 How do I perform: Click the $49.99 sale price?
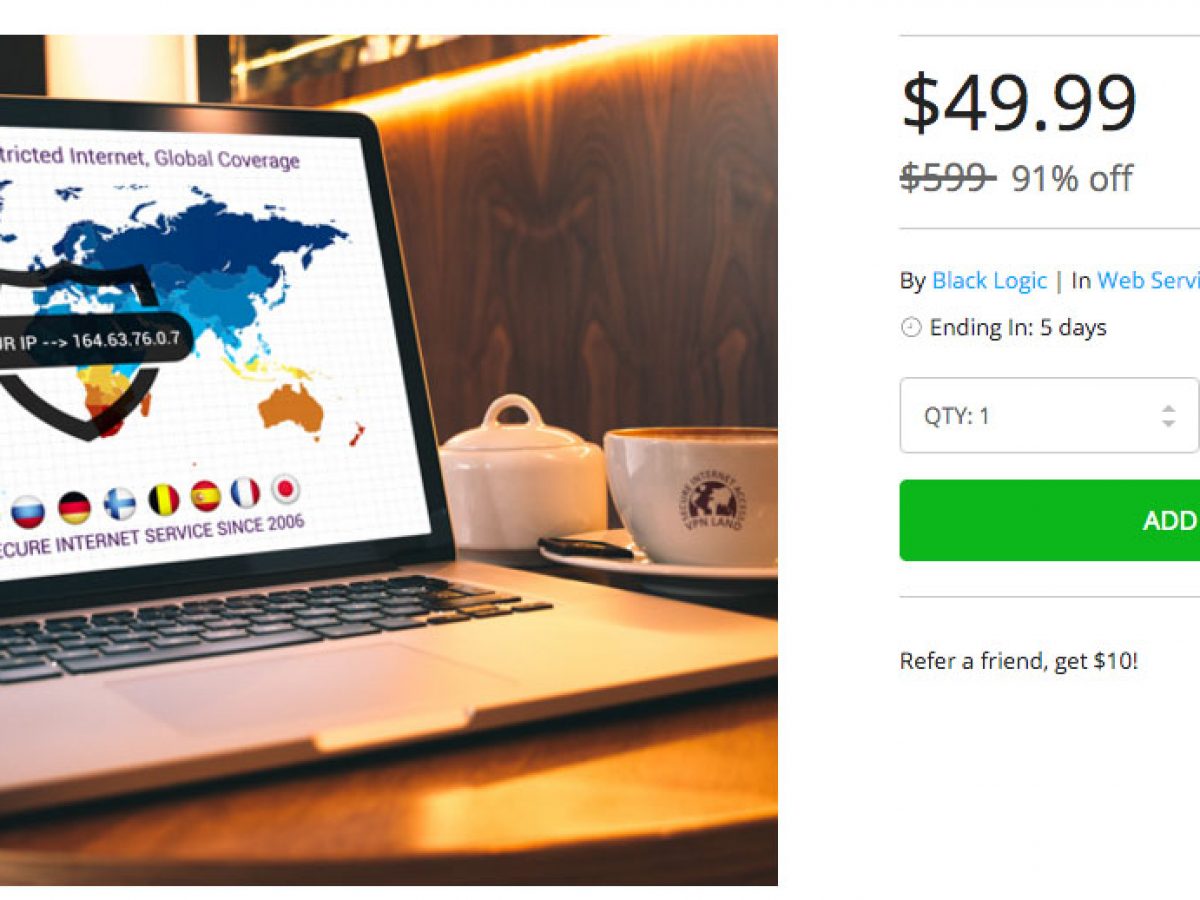coord(1018,103)
